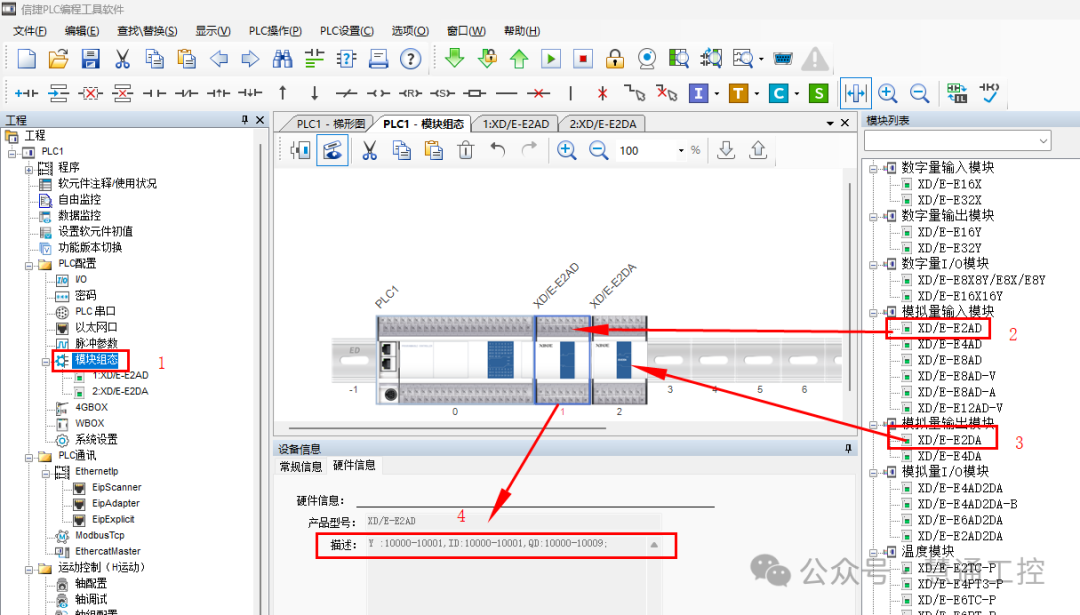This screenshot has width=1080, height=615.
Task: Collapse the PLC通讯 tree node
Action: click(x=29, y=457)
